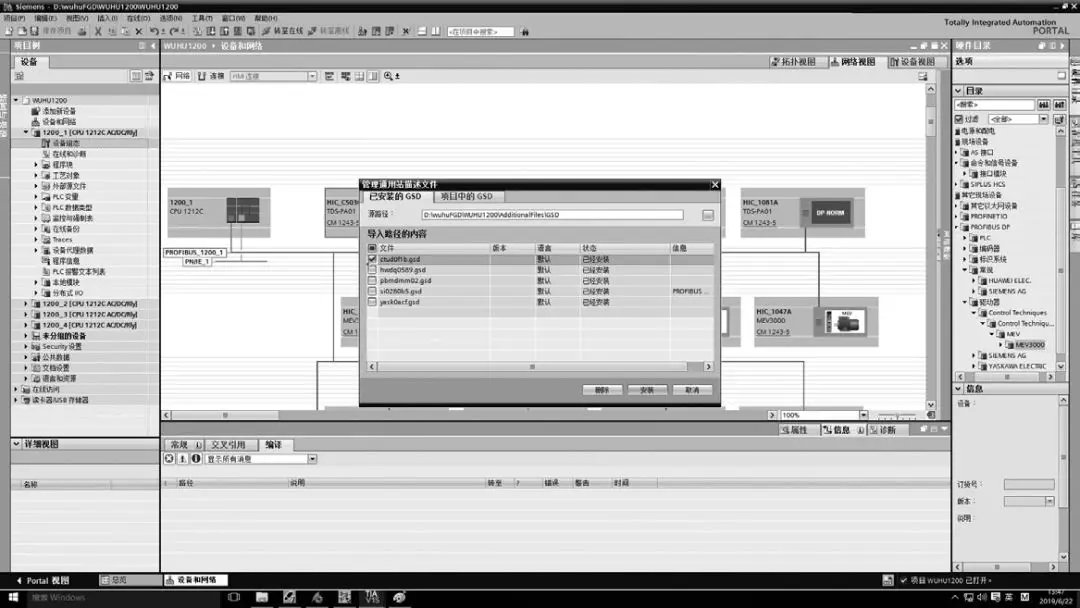Click the zoom magnifier icon in the network toolbar

click(x=388, y=76)
